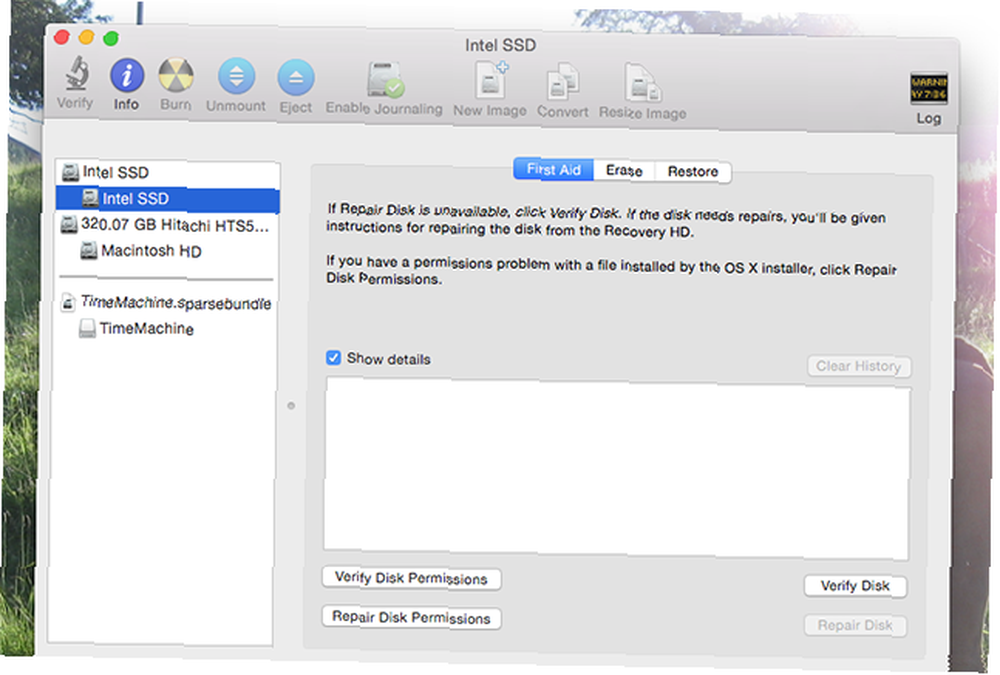Click the Convert toolbar icon
The height and width of the screenshot is (675, 1000).
(562, 83)
